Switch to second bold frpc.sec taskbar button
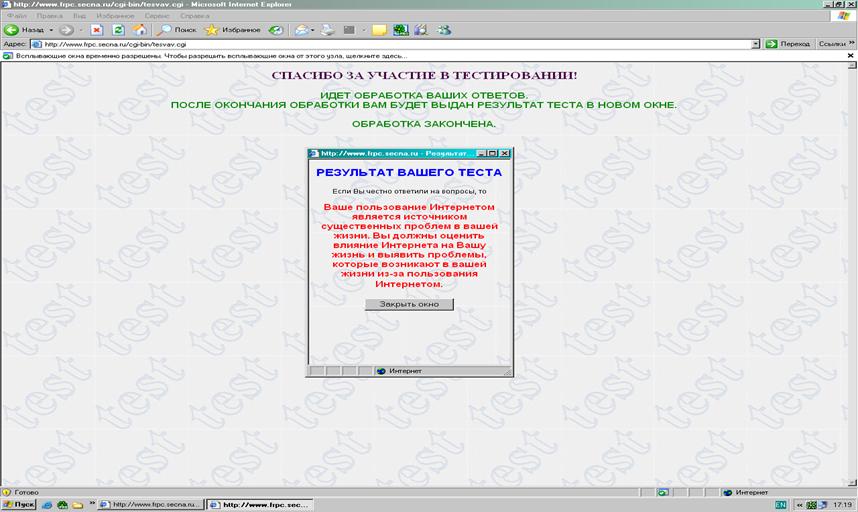Image resolution: width=858 pixels, height=512 pixels. (260, 504)
